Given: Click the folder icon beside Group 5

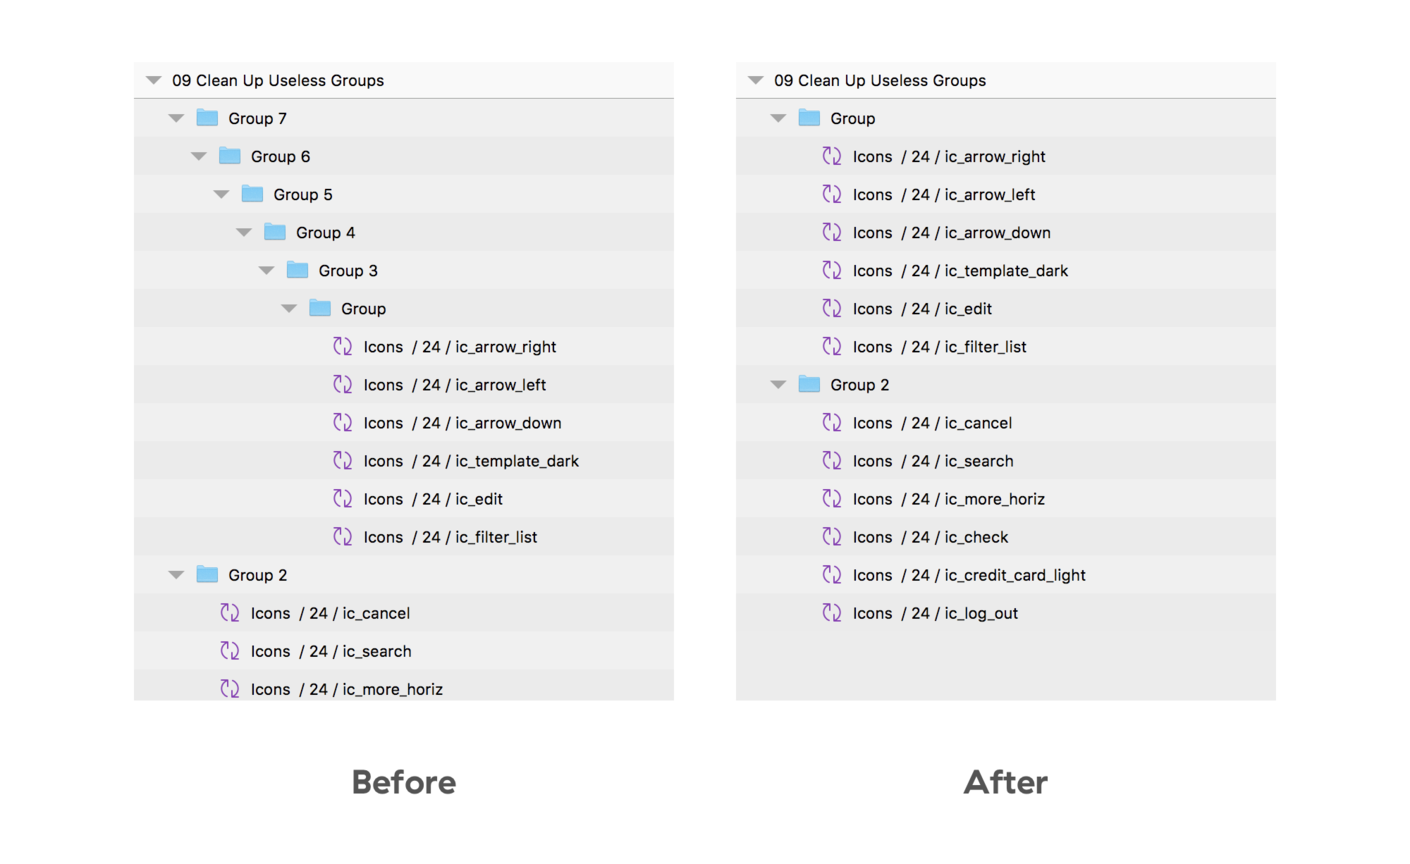Looking at the screenshot, I should [x=252, y=194].
